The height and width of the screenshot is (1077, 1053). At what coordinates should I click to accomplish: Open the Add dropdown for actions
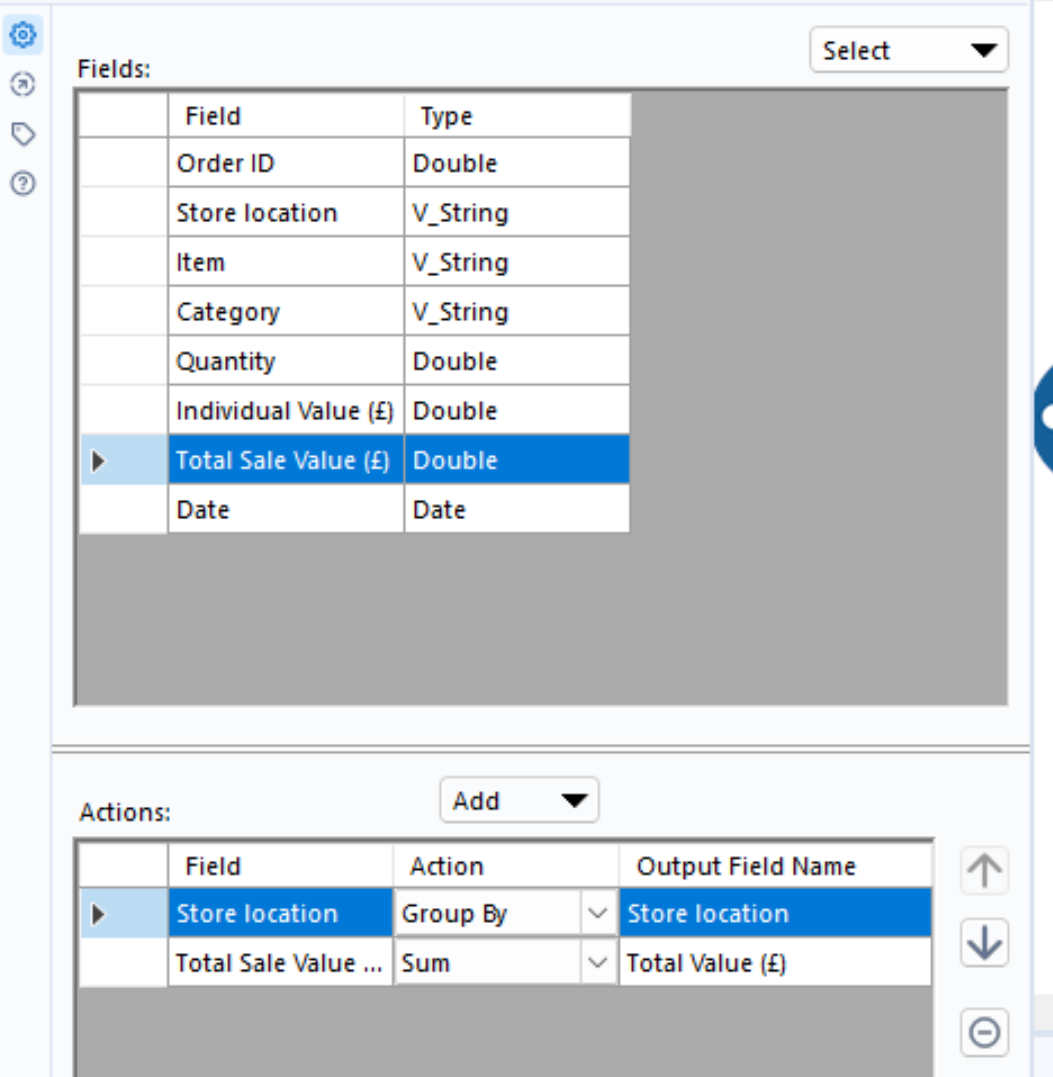tap(518, 801)
